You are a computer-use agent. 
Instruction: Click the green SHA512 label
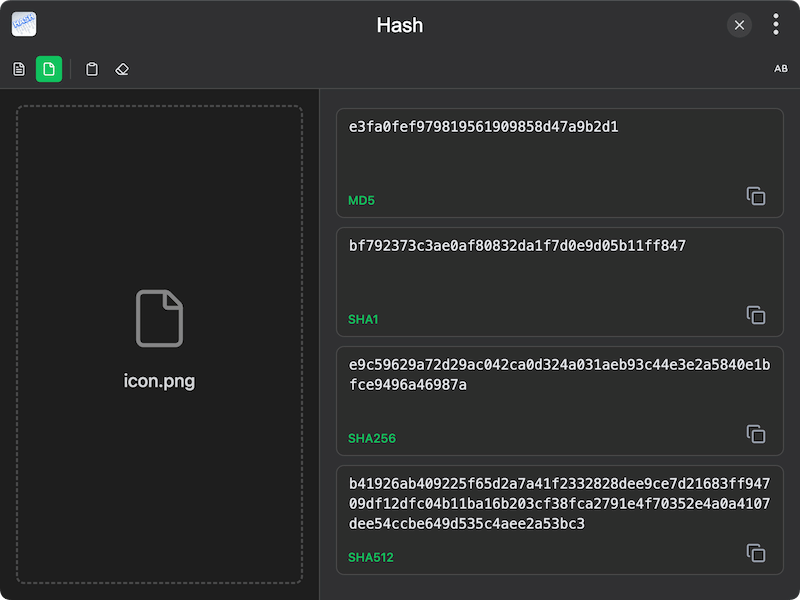pos(370,557)
